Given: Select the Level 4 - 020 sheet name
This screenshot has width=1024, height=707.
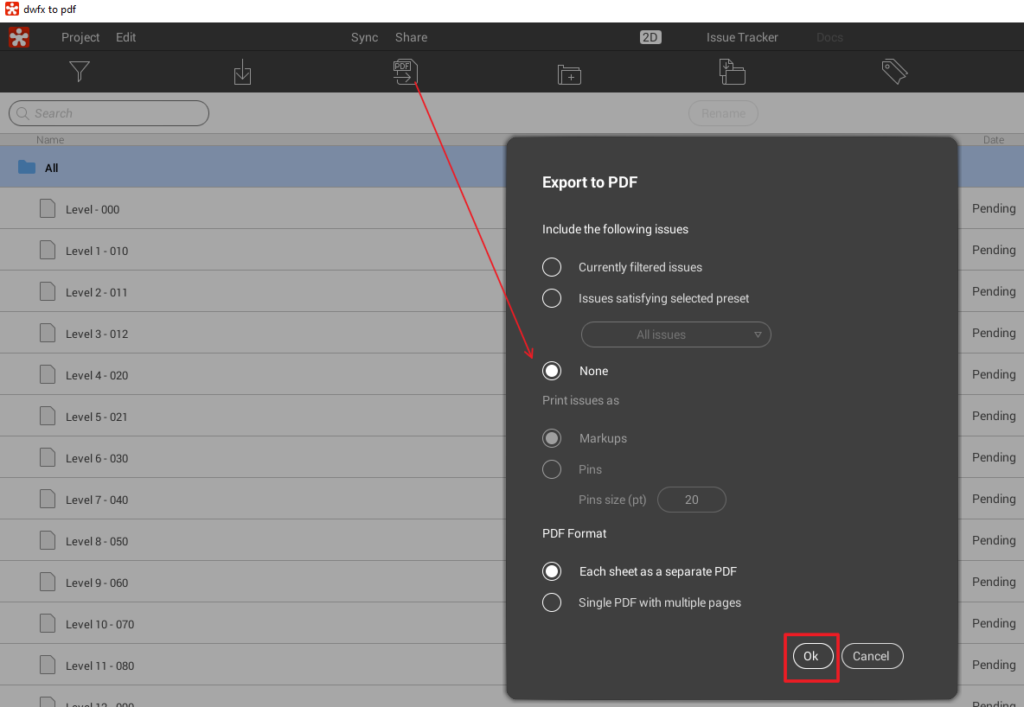Looking at the screenshot, I should tap(97, 375).
